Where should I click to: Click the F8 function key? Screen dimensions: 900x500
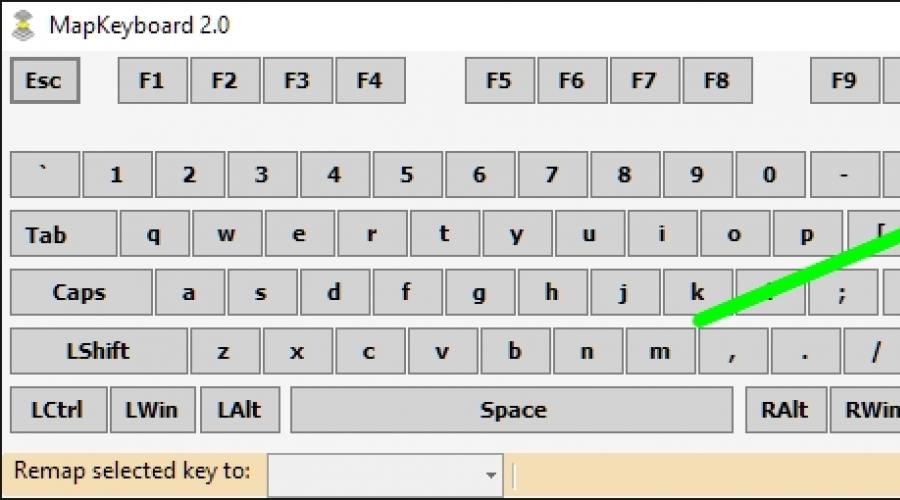(716, 81)
